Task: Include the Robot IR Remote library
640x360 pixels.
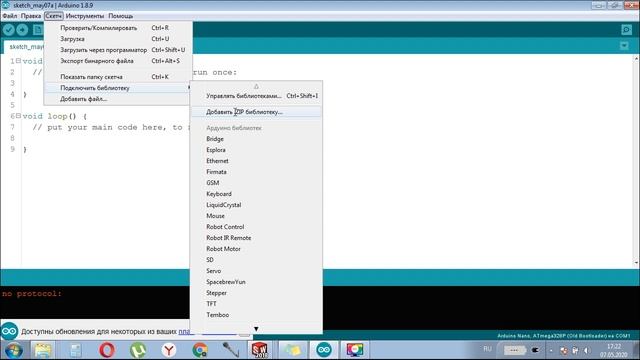Action: point(229,238)
